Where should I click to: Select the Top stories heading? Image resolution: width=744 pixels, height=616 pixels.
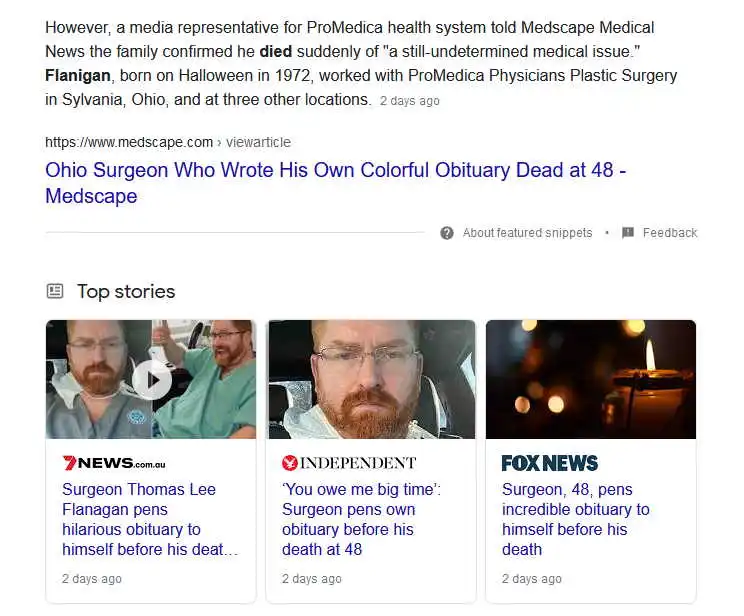(x=126, y=291)
